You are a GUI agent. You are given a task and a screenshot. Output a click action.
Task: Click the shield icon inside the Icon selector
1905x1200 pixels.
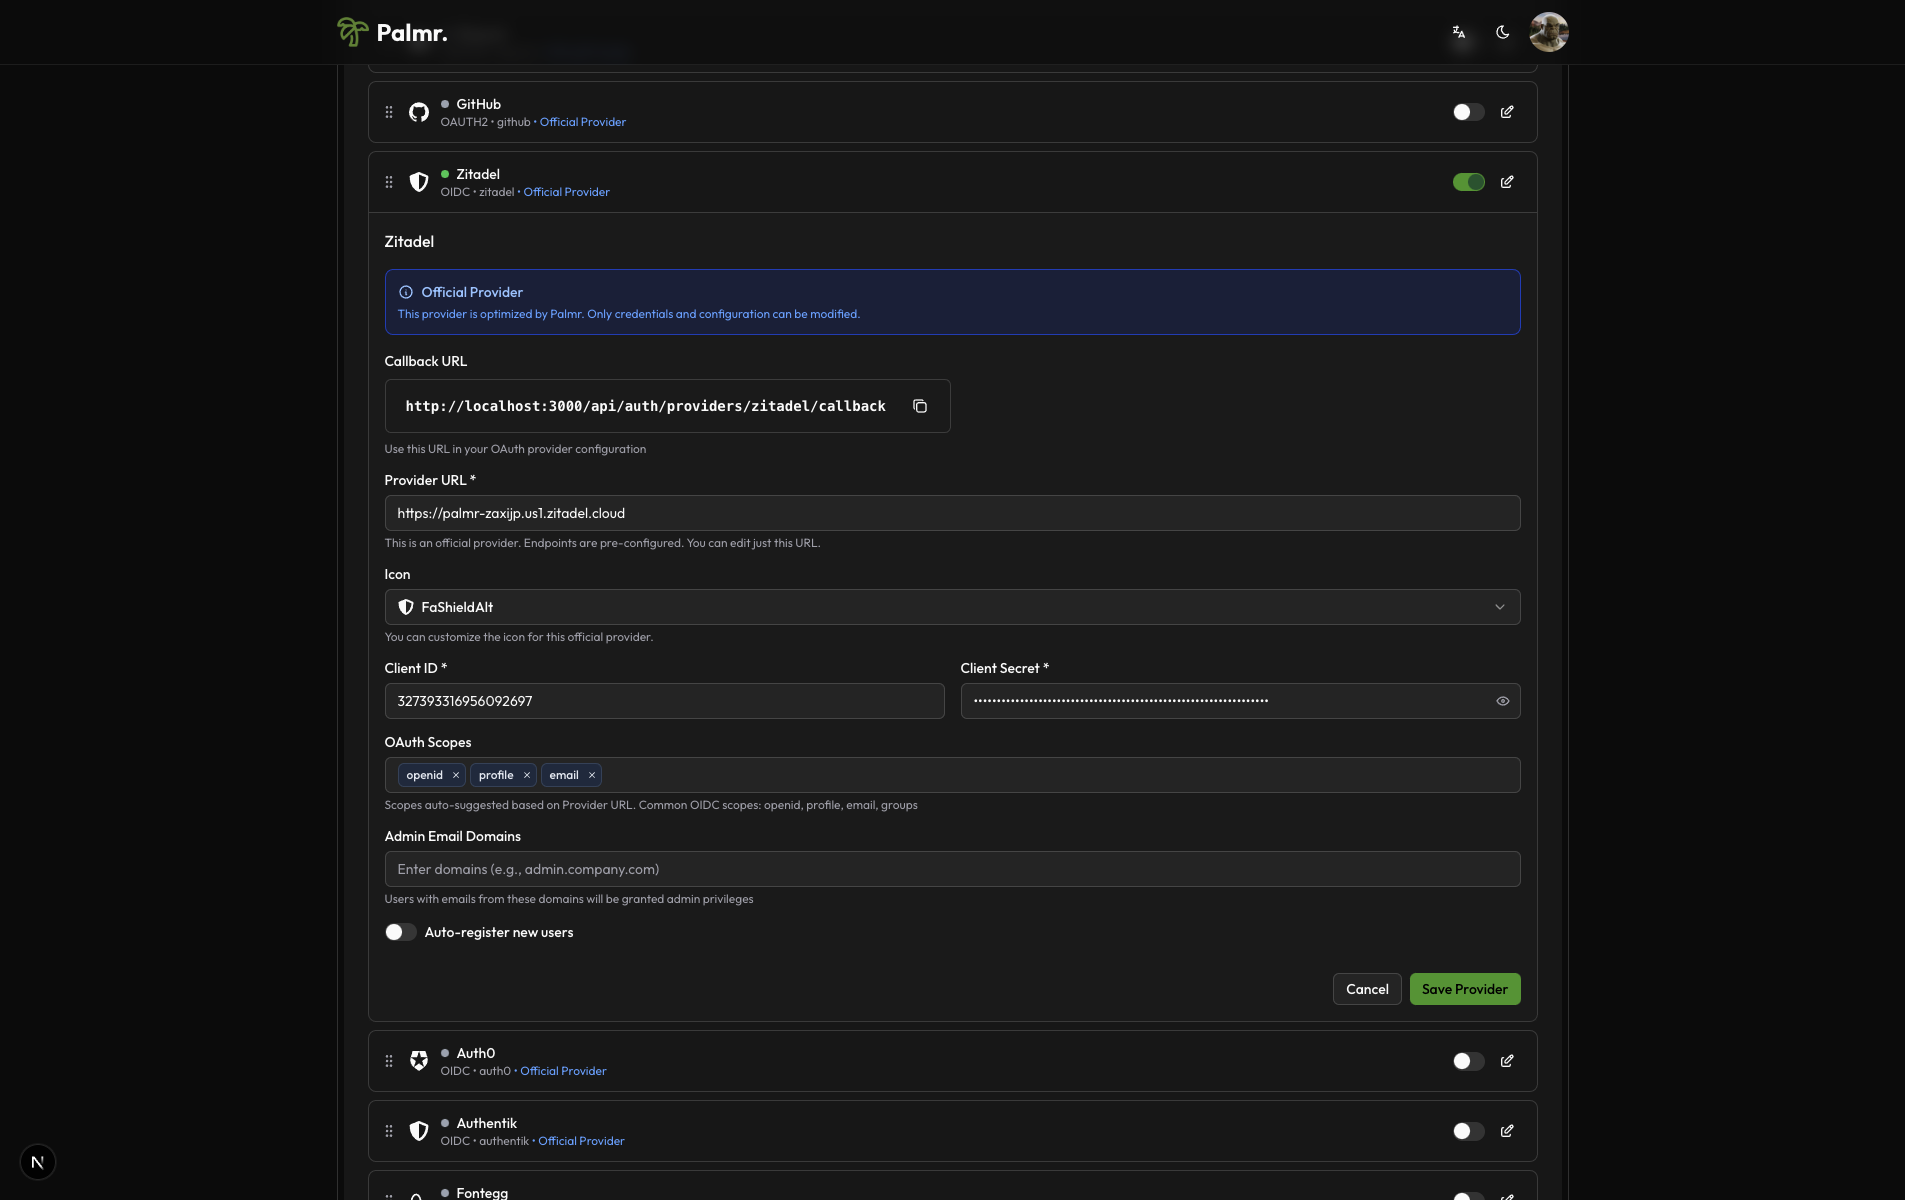pos(406,607)
